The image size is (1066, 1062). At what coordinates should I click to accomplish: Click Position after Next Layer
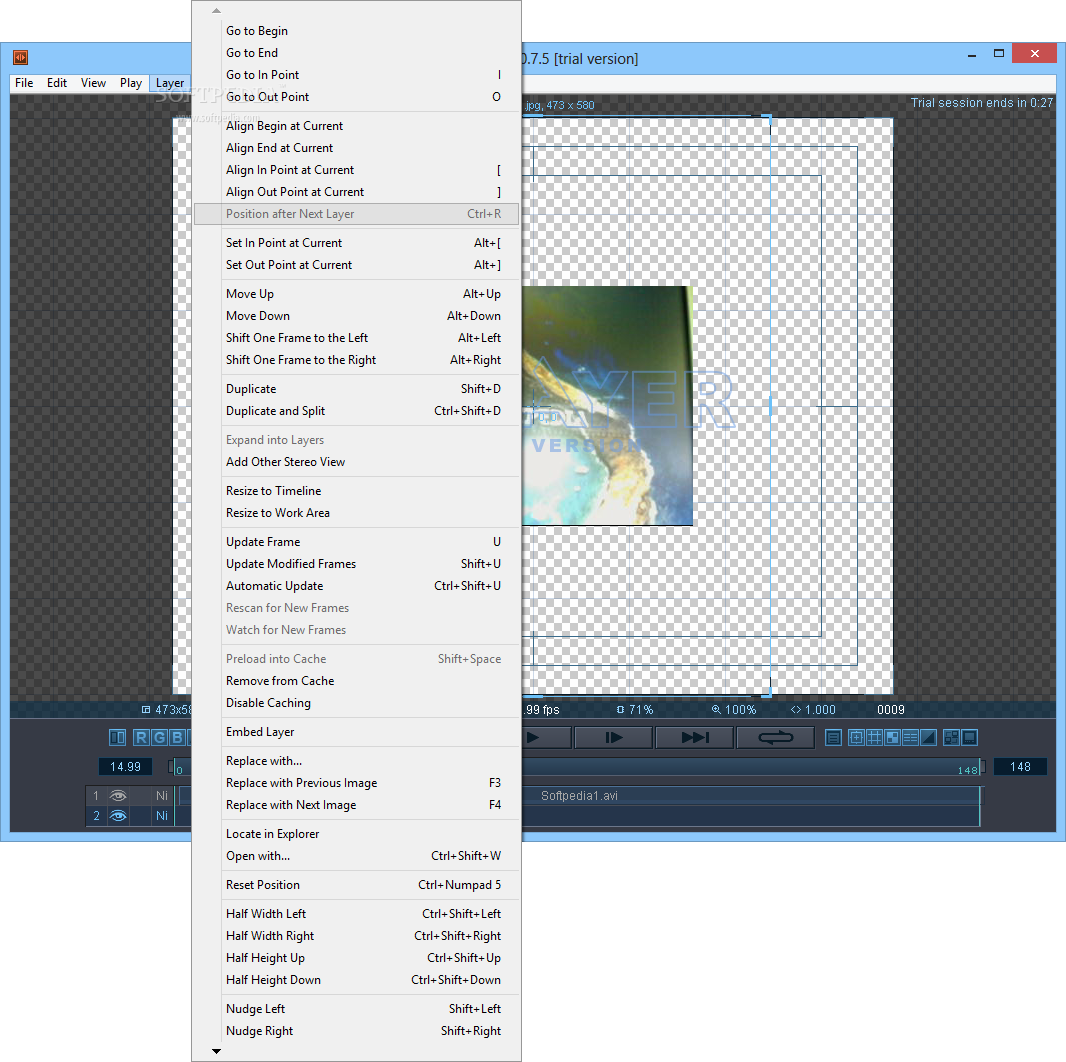356,213
